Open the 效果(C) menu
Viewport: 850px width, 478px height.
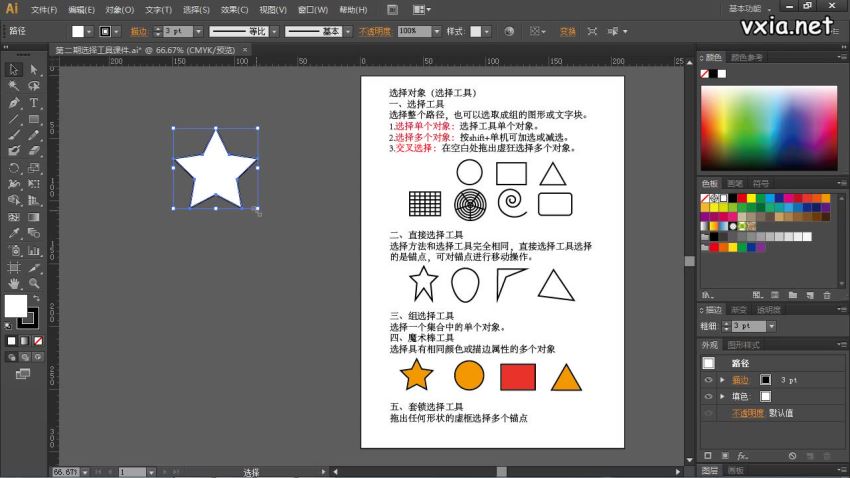234,10
